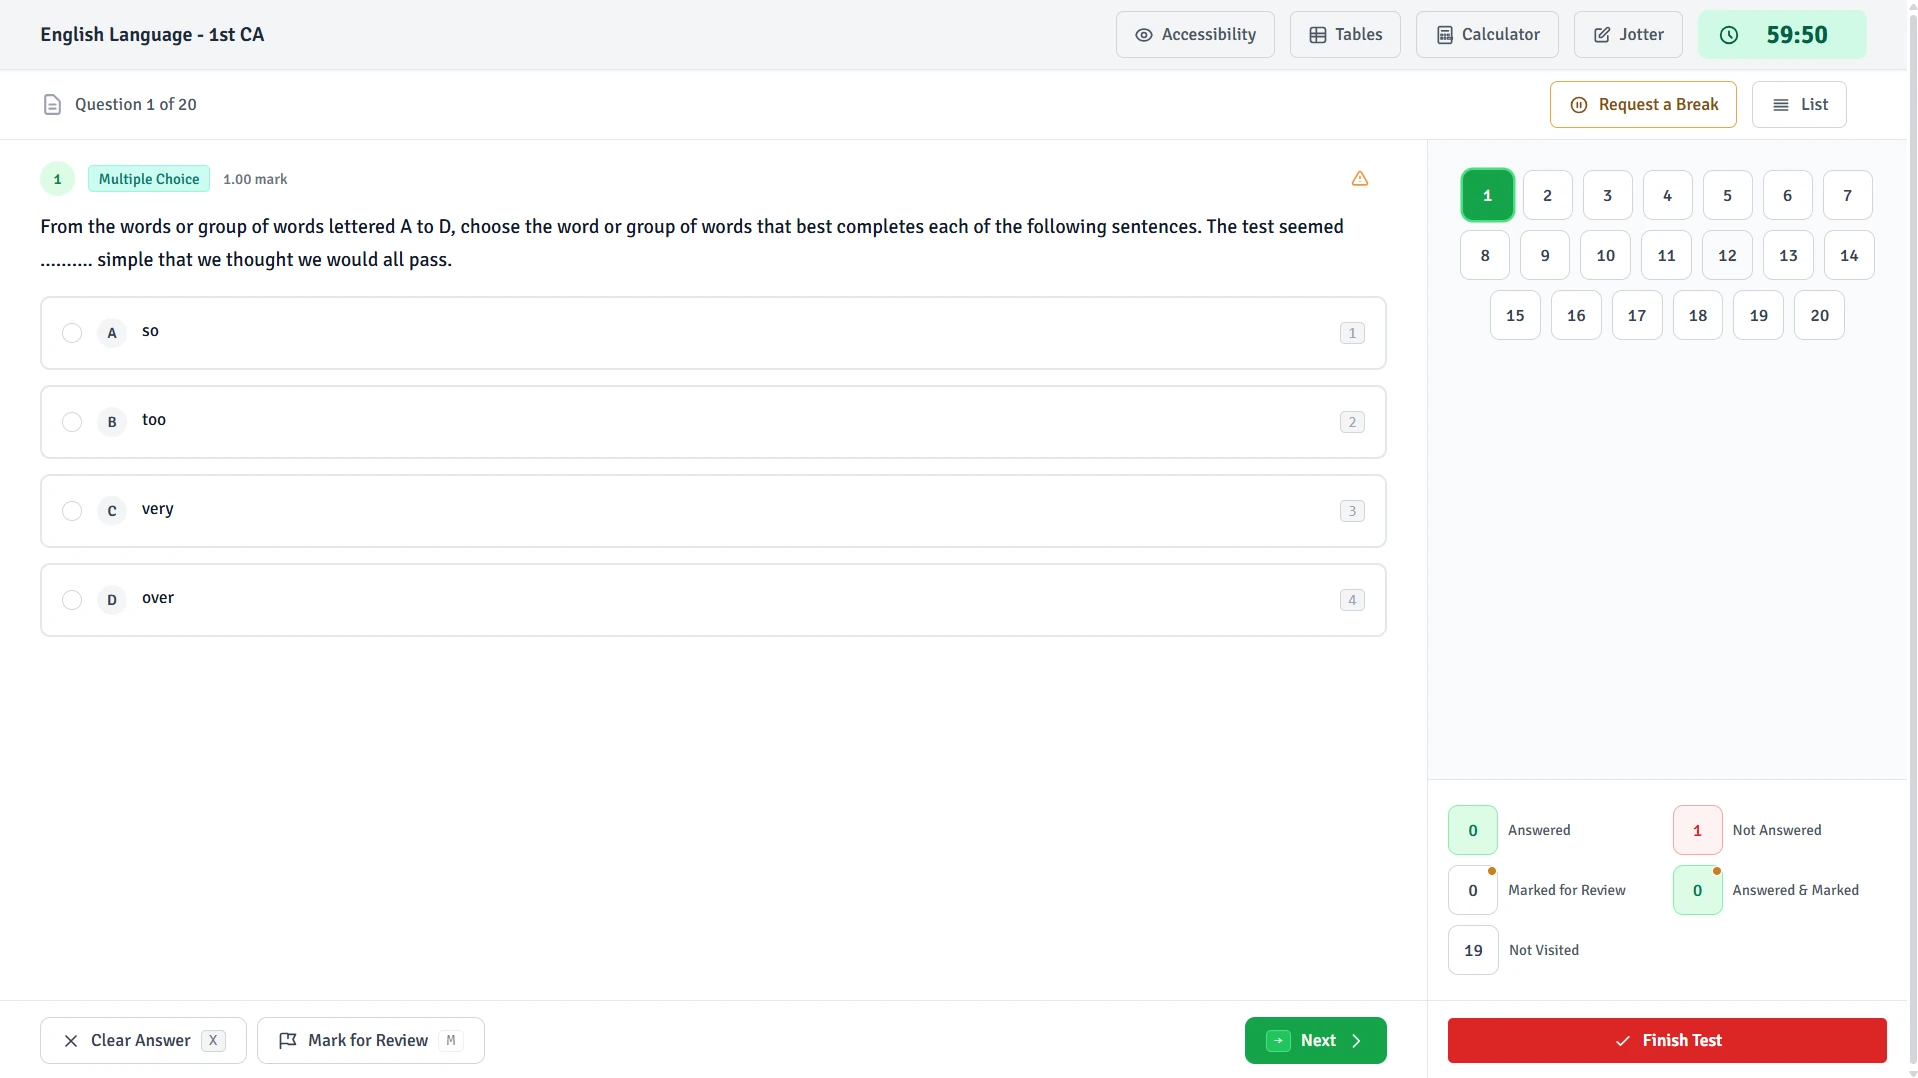1918x1078 pixels.
Task: Click the 'Not Answered' legend label
Action: (x=1776, y=831)
